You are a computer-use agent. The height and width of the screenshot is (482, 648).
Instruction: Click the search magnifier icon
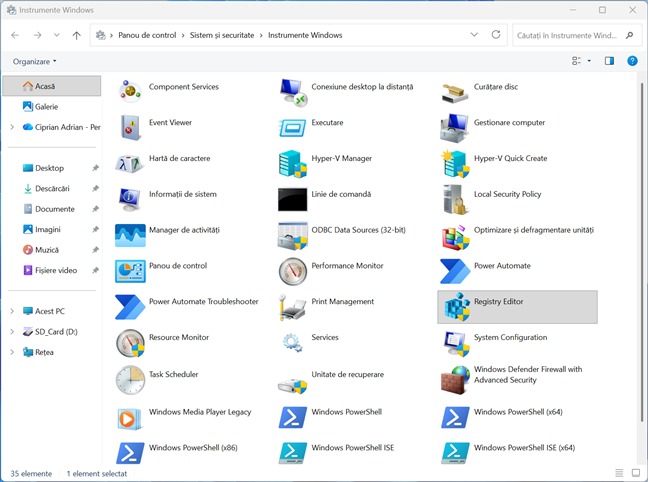pos(629,35)
